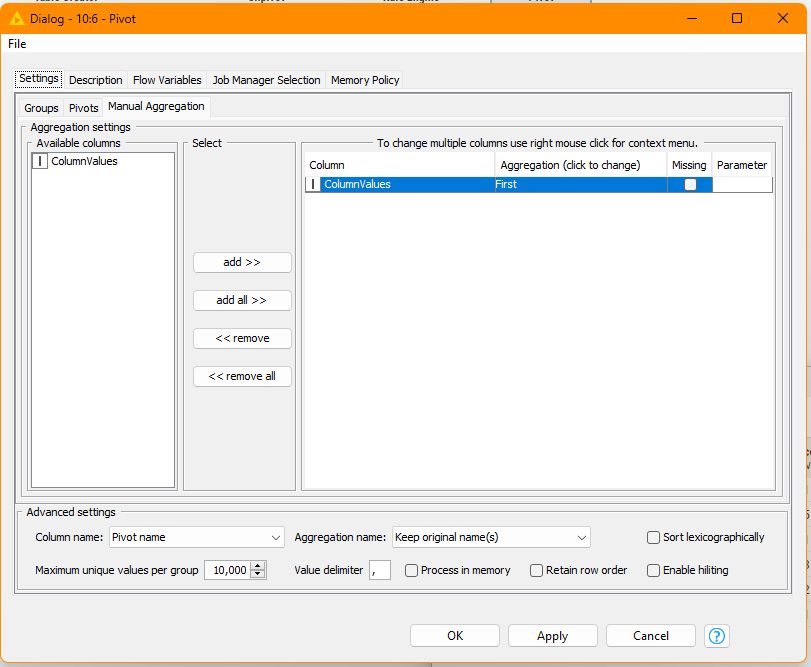
Task: Click the First aggregation cell to change it
Action: tap(580, 185)
